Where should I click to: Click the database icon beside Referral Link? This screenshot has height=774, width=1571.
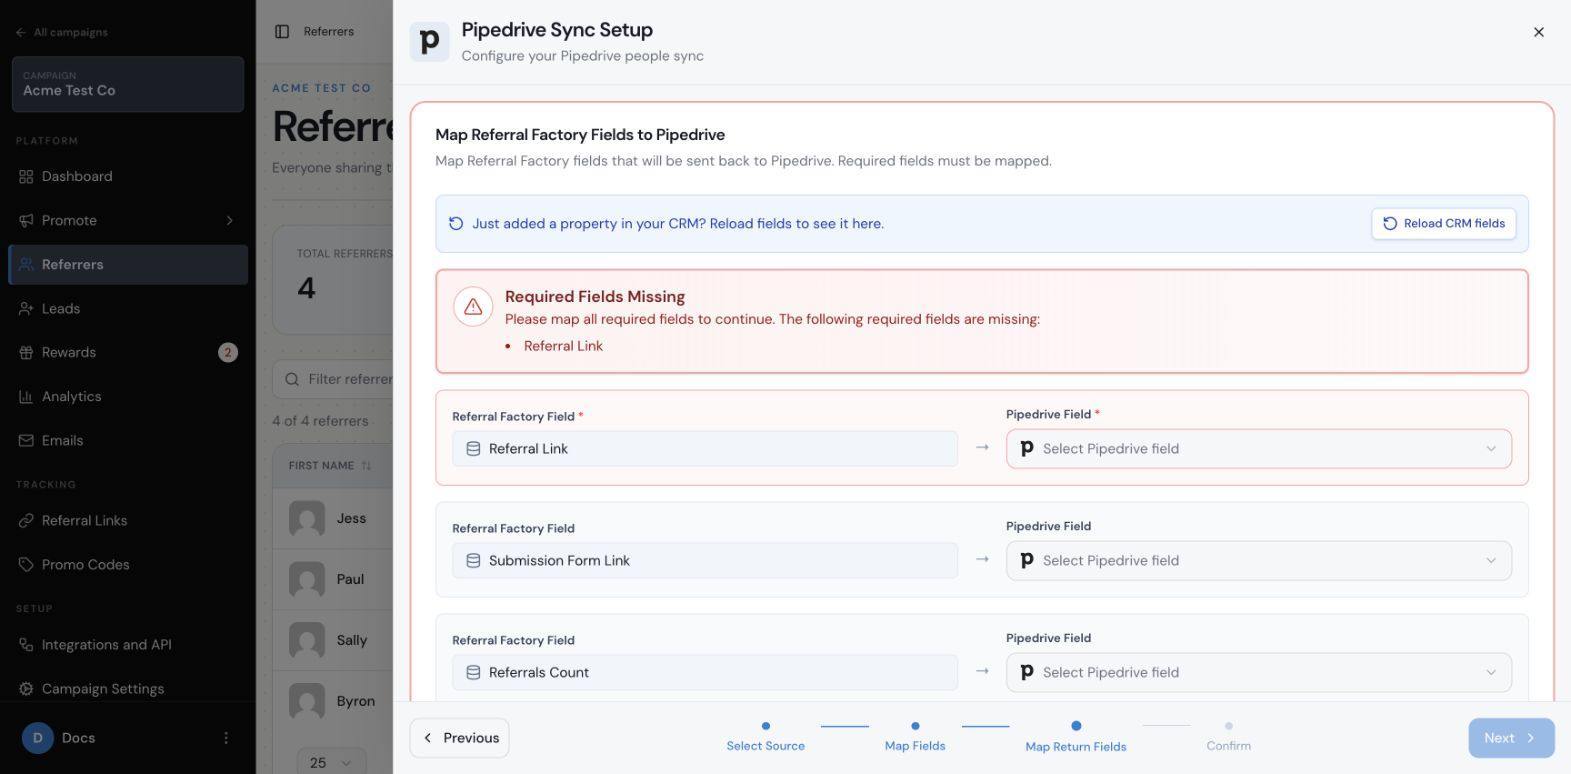(x=474, y=449)
